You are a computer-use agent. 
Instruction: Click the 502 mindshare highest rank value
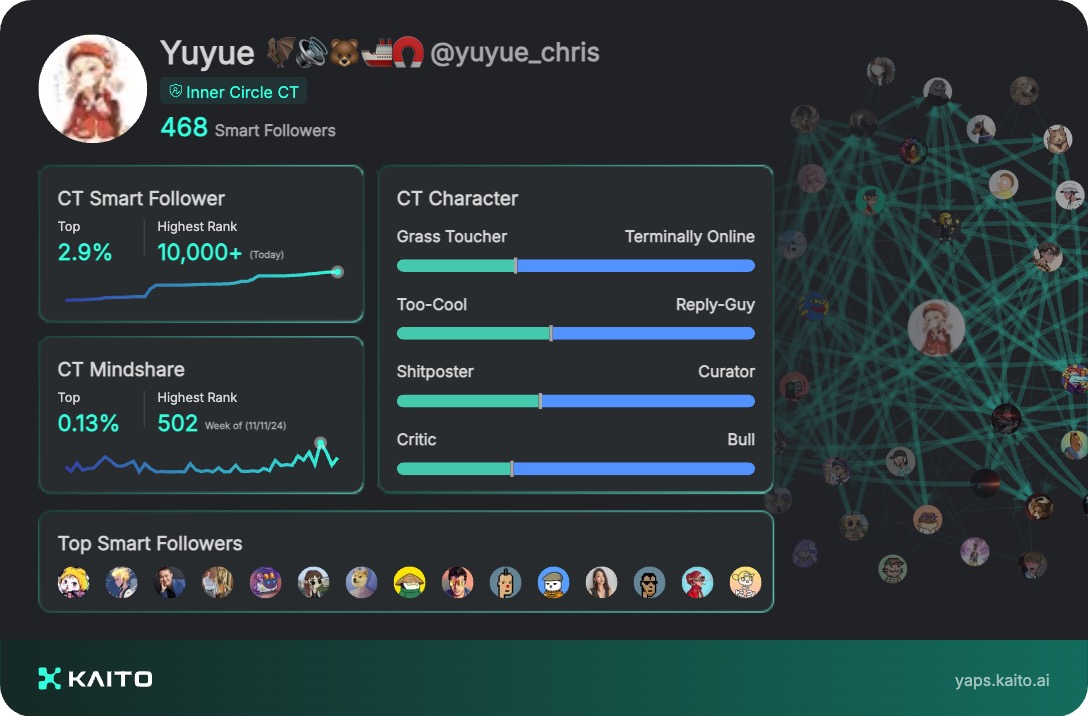coord(178,423)
